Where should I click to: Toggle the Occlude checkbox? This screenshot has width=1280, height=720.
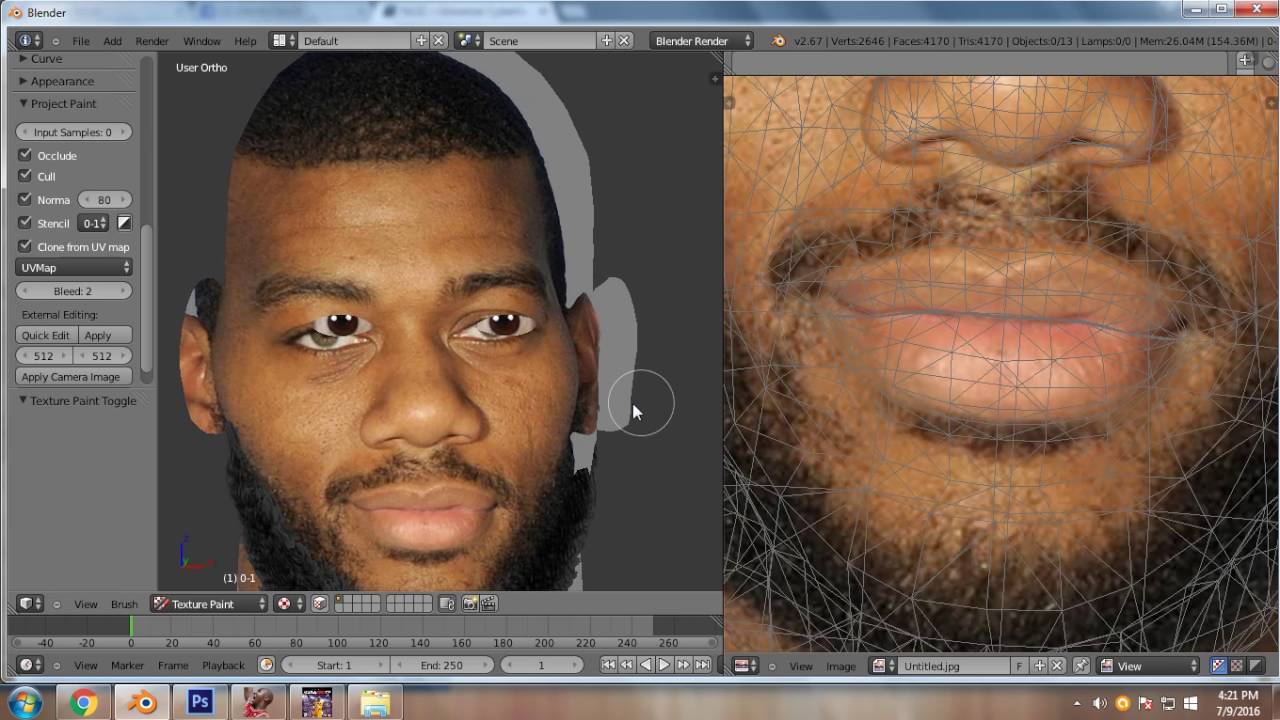(x=26, y=155)
